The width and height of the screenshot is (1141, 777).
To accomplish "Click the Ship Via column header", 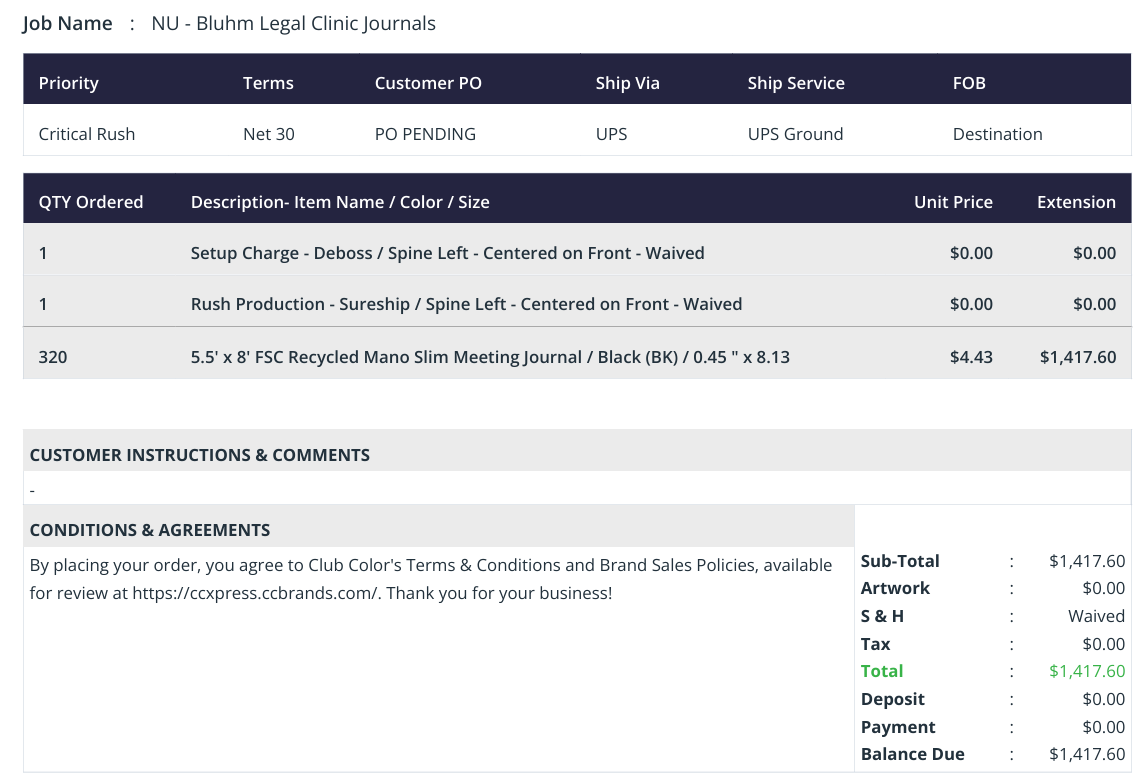I will click(x=627, y=83).
